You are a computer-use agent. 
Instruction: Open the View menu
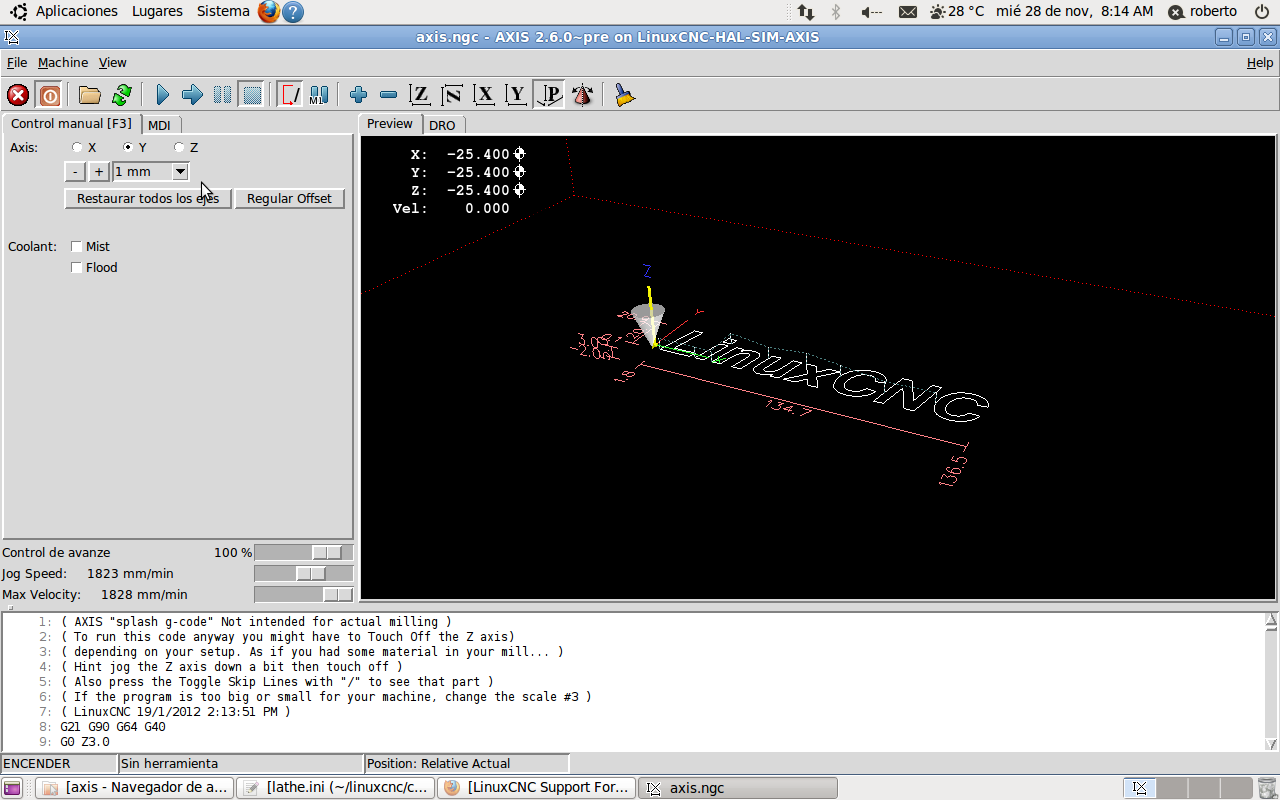(x=112, y=62)
